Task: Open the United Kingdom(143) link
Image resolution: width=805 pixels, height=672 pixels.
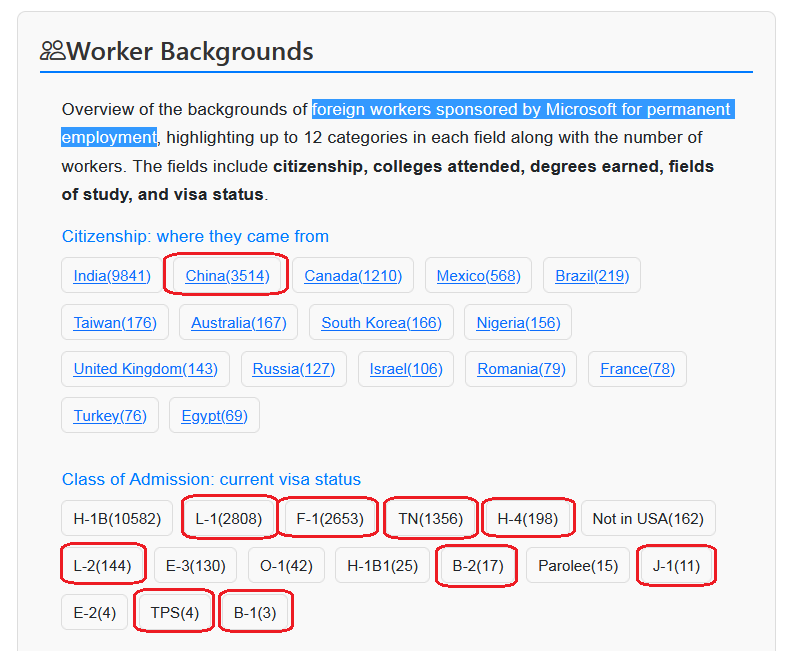Action: tap(145, 369)
